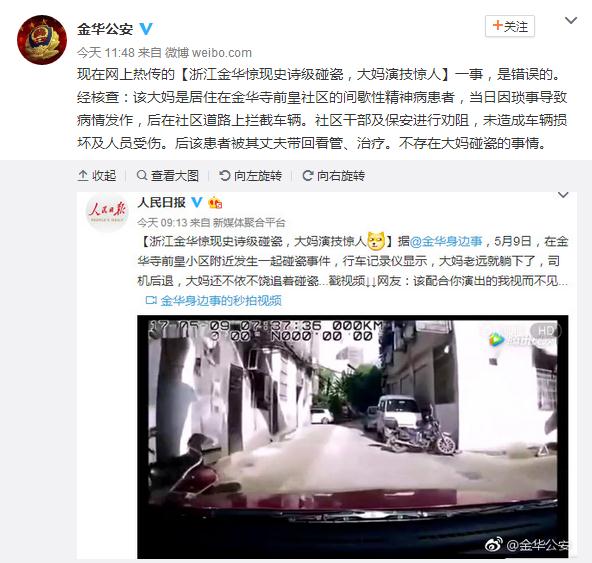The image size is (592, 563).
Task: Click the 人民日报 round logo avatar
Action: [x=108, y=212]
